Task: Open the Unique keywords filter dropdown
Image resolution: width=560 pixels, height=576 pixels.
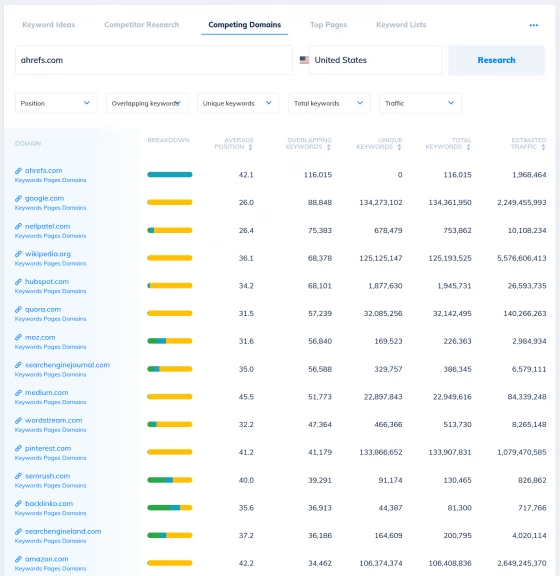Action: click(238, 103)
